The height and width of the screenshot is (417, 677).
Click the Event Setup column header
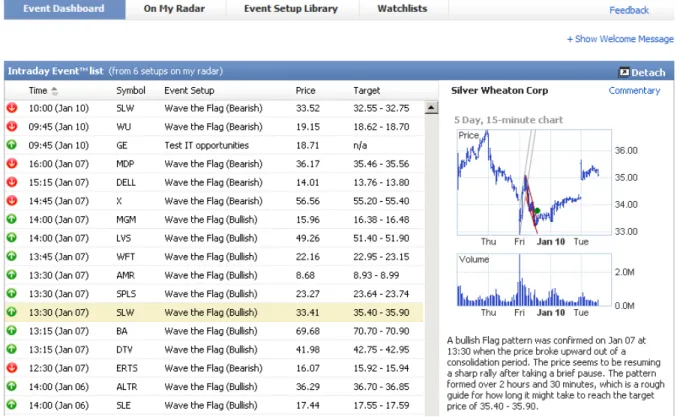(189, 91)
